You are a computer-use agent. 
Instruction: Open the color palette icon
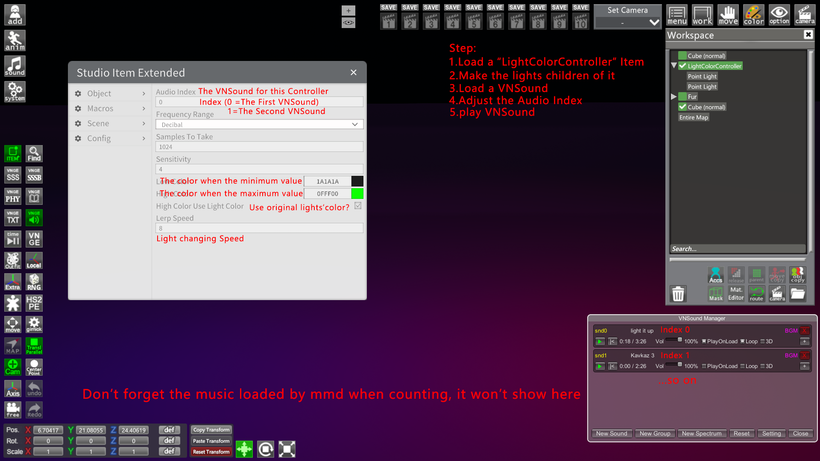tap(754, 15)
